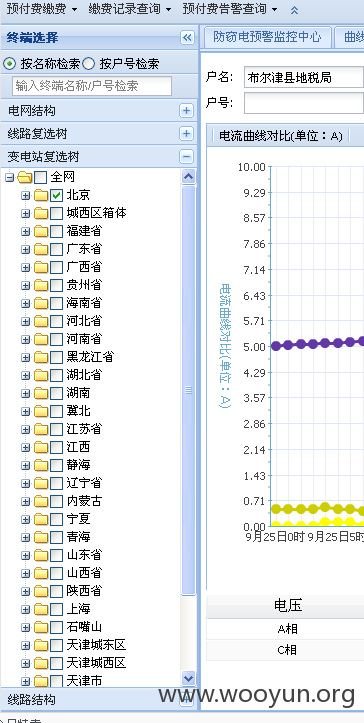Click the folder icon next to 福建省
Screen dimensions: 364x723
[x=41, y=231]
